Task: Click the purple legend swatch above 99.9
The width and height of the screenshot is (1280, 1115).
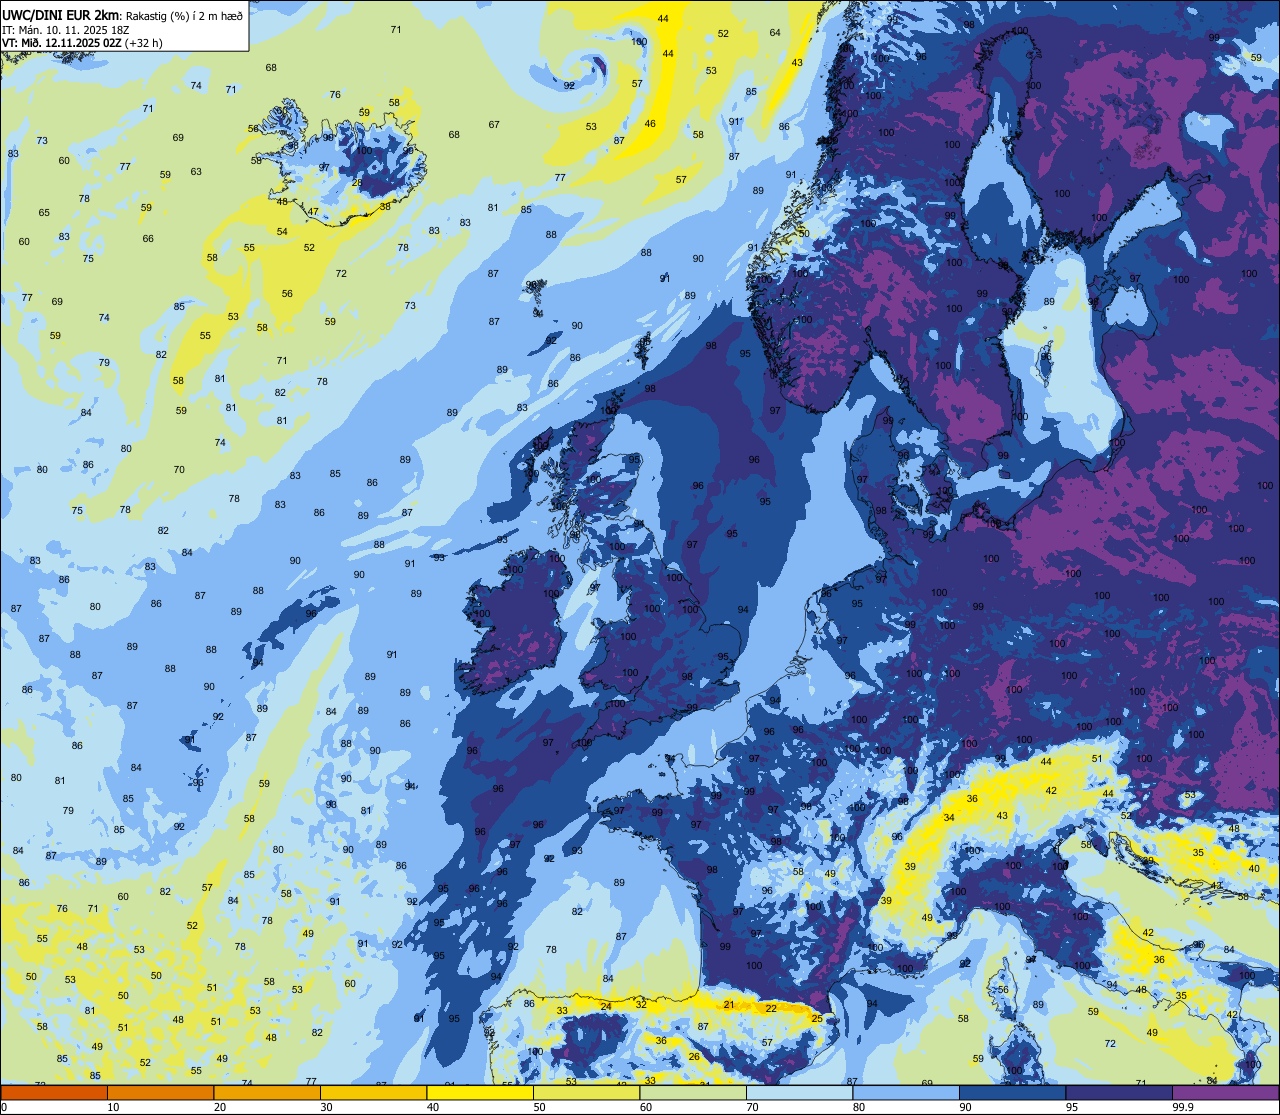Action: tap(1225, 1092)
